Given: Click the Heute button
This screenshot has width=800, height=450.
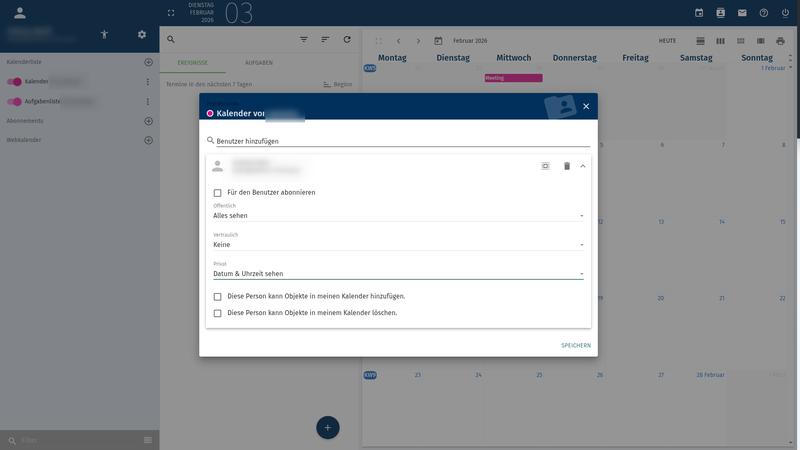Looking at the screenshot, I should click(x=667, y=41).
